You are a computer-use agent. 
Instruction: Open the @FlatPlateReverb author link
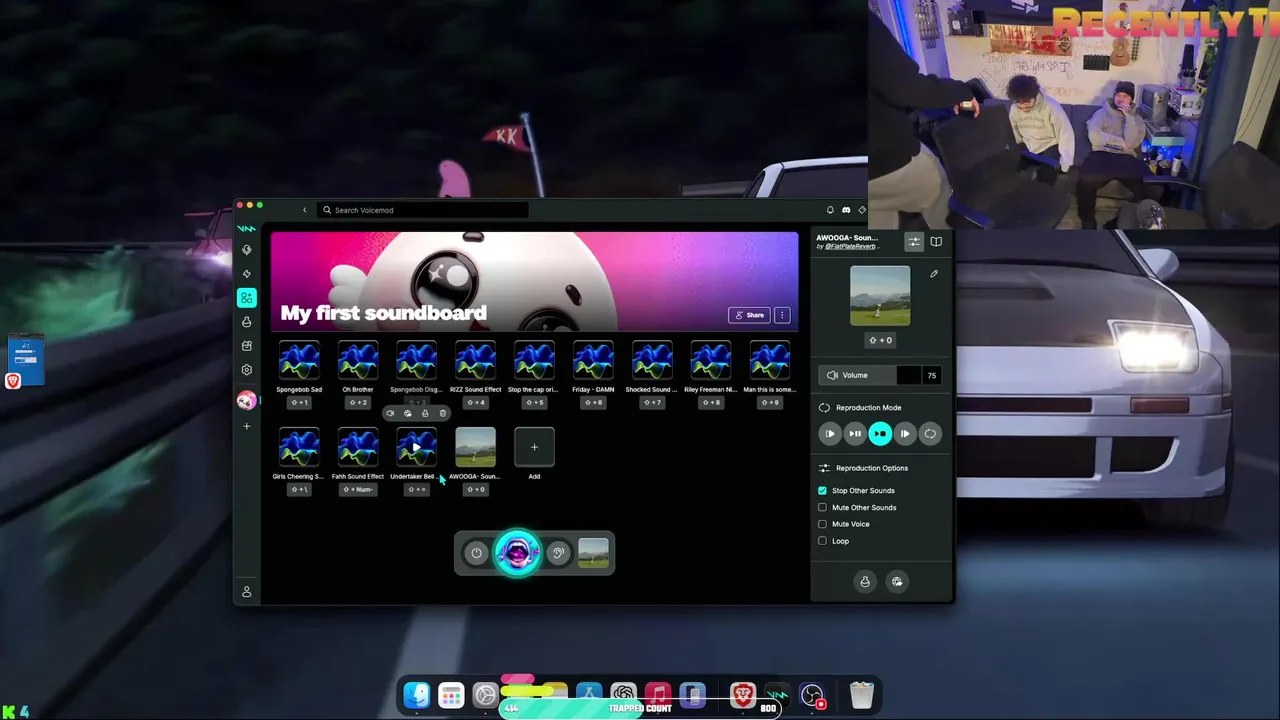click(x=851, y=246)
